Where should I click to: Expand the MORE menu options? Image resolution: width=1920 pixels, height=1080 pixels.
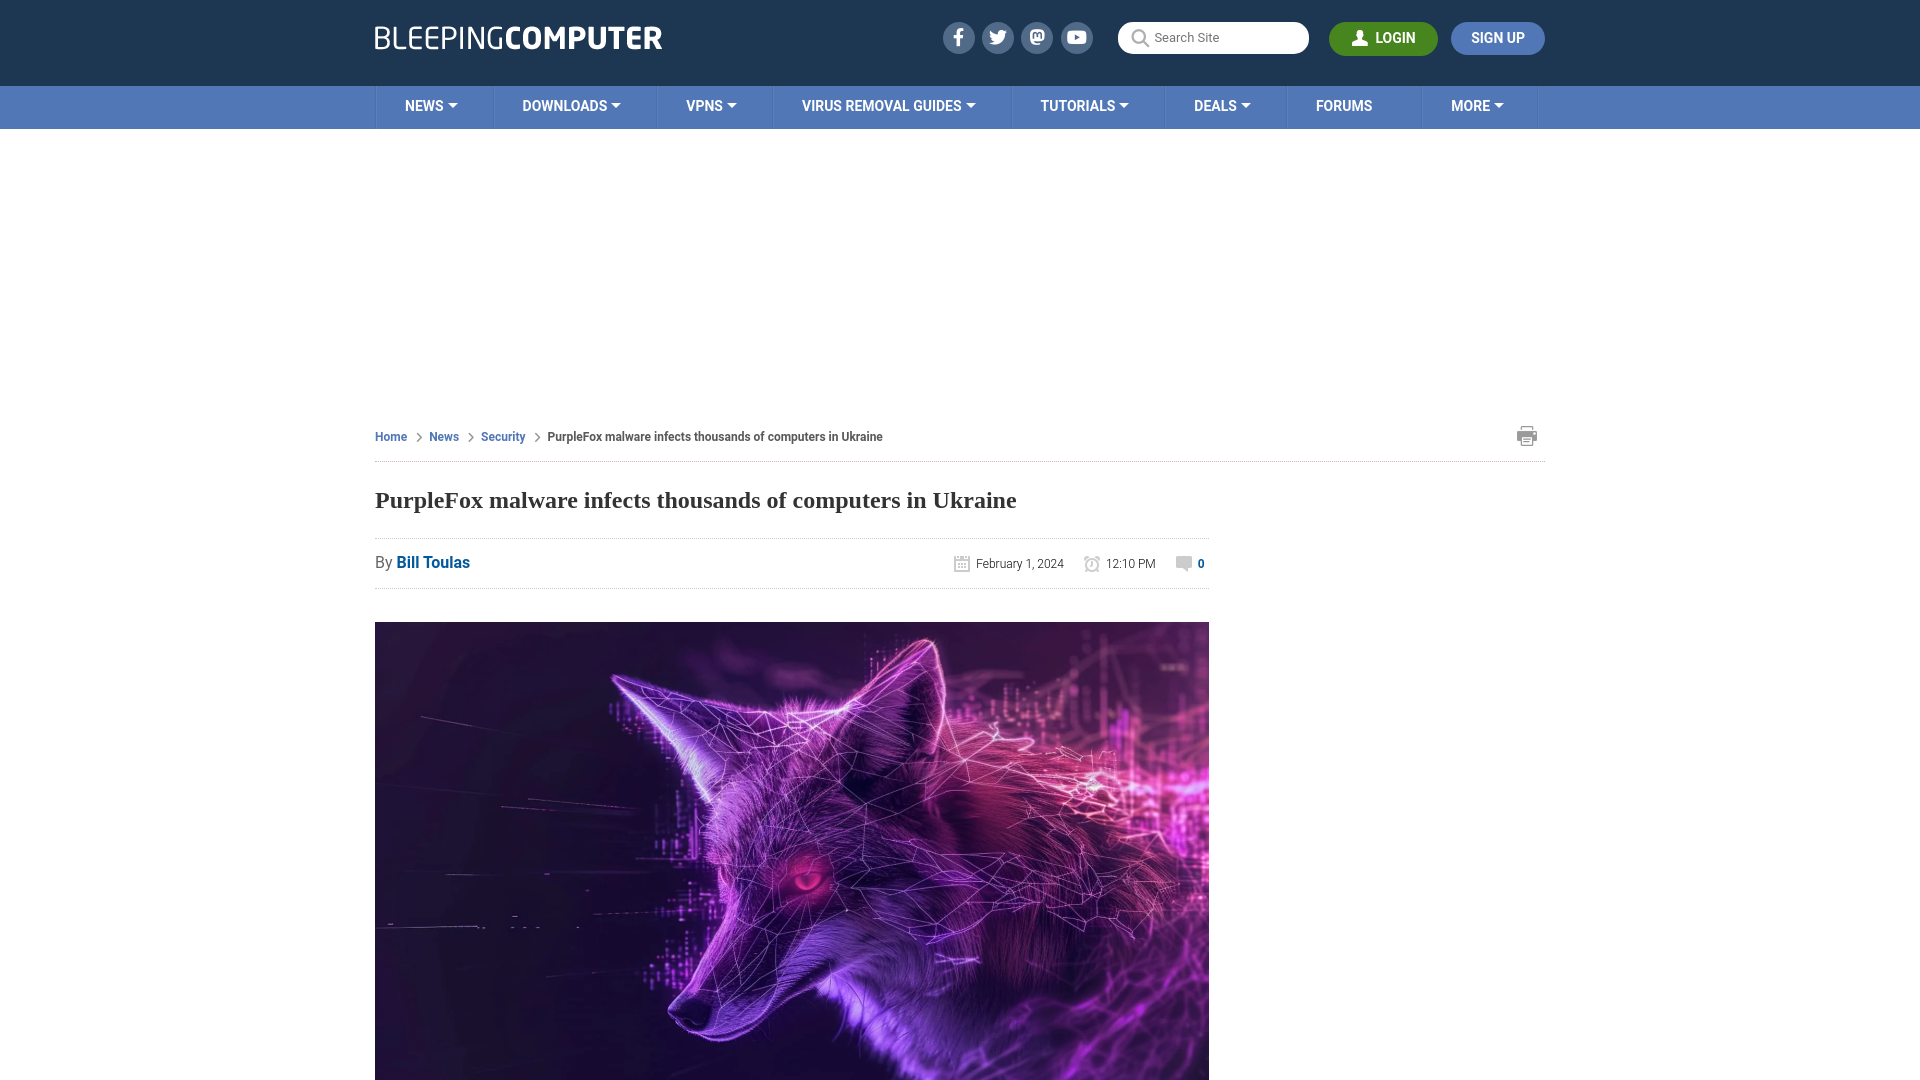click(1477, 105)
